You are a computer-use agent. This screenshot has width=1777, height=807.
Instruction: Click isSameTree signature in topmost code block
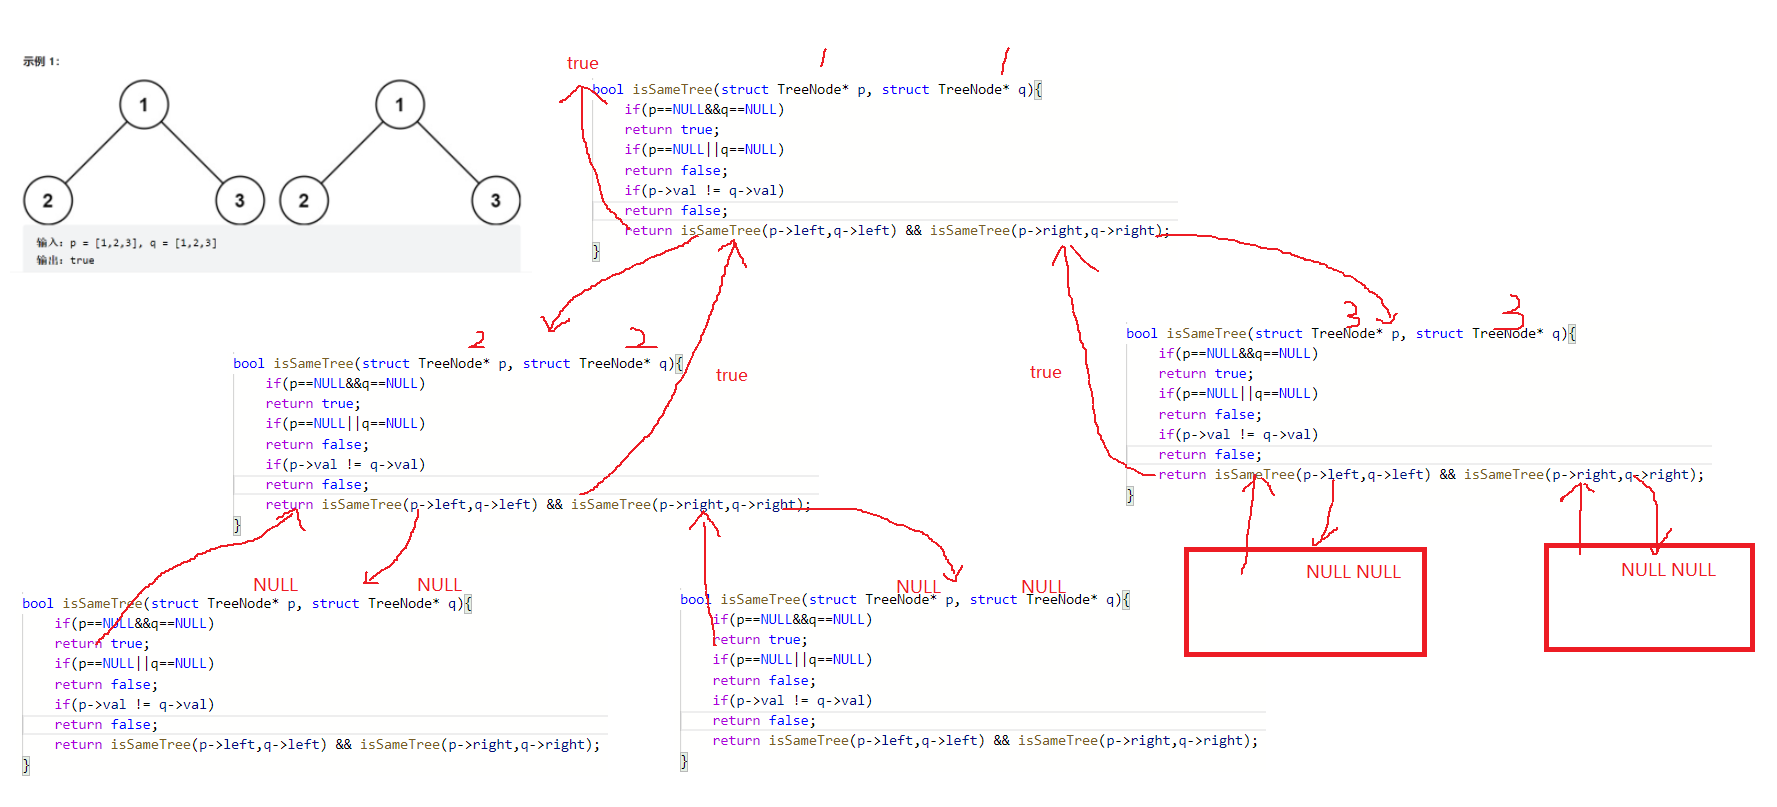(817, 90)
